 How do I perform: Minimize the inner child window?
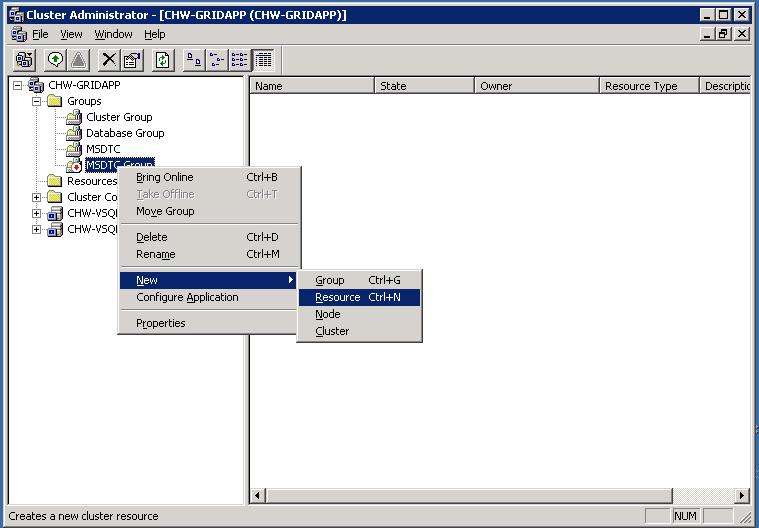[x=707, y=34]
